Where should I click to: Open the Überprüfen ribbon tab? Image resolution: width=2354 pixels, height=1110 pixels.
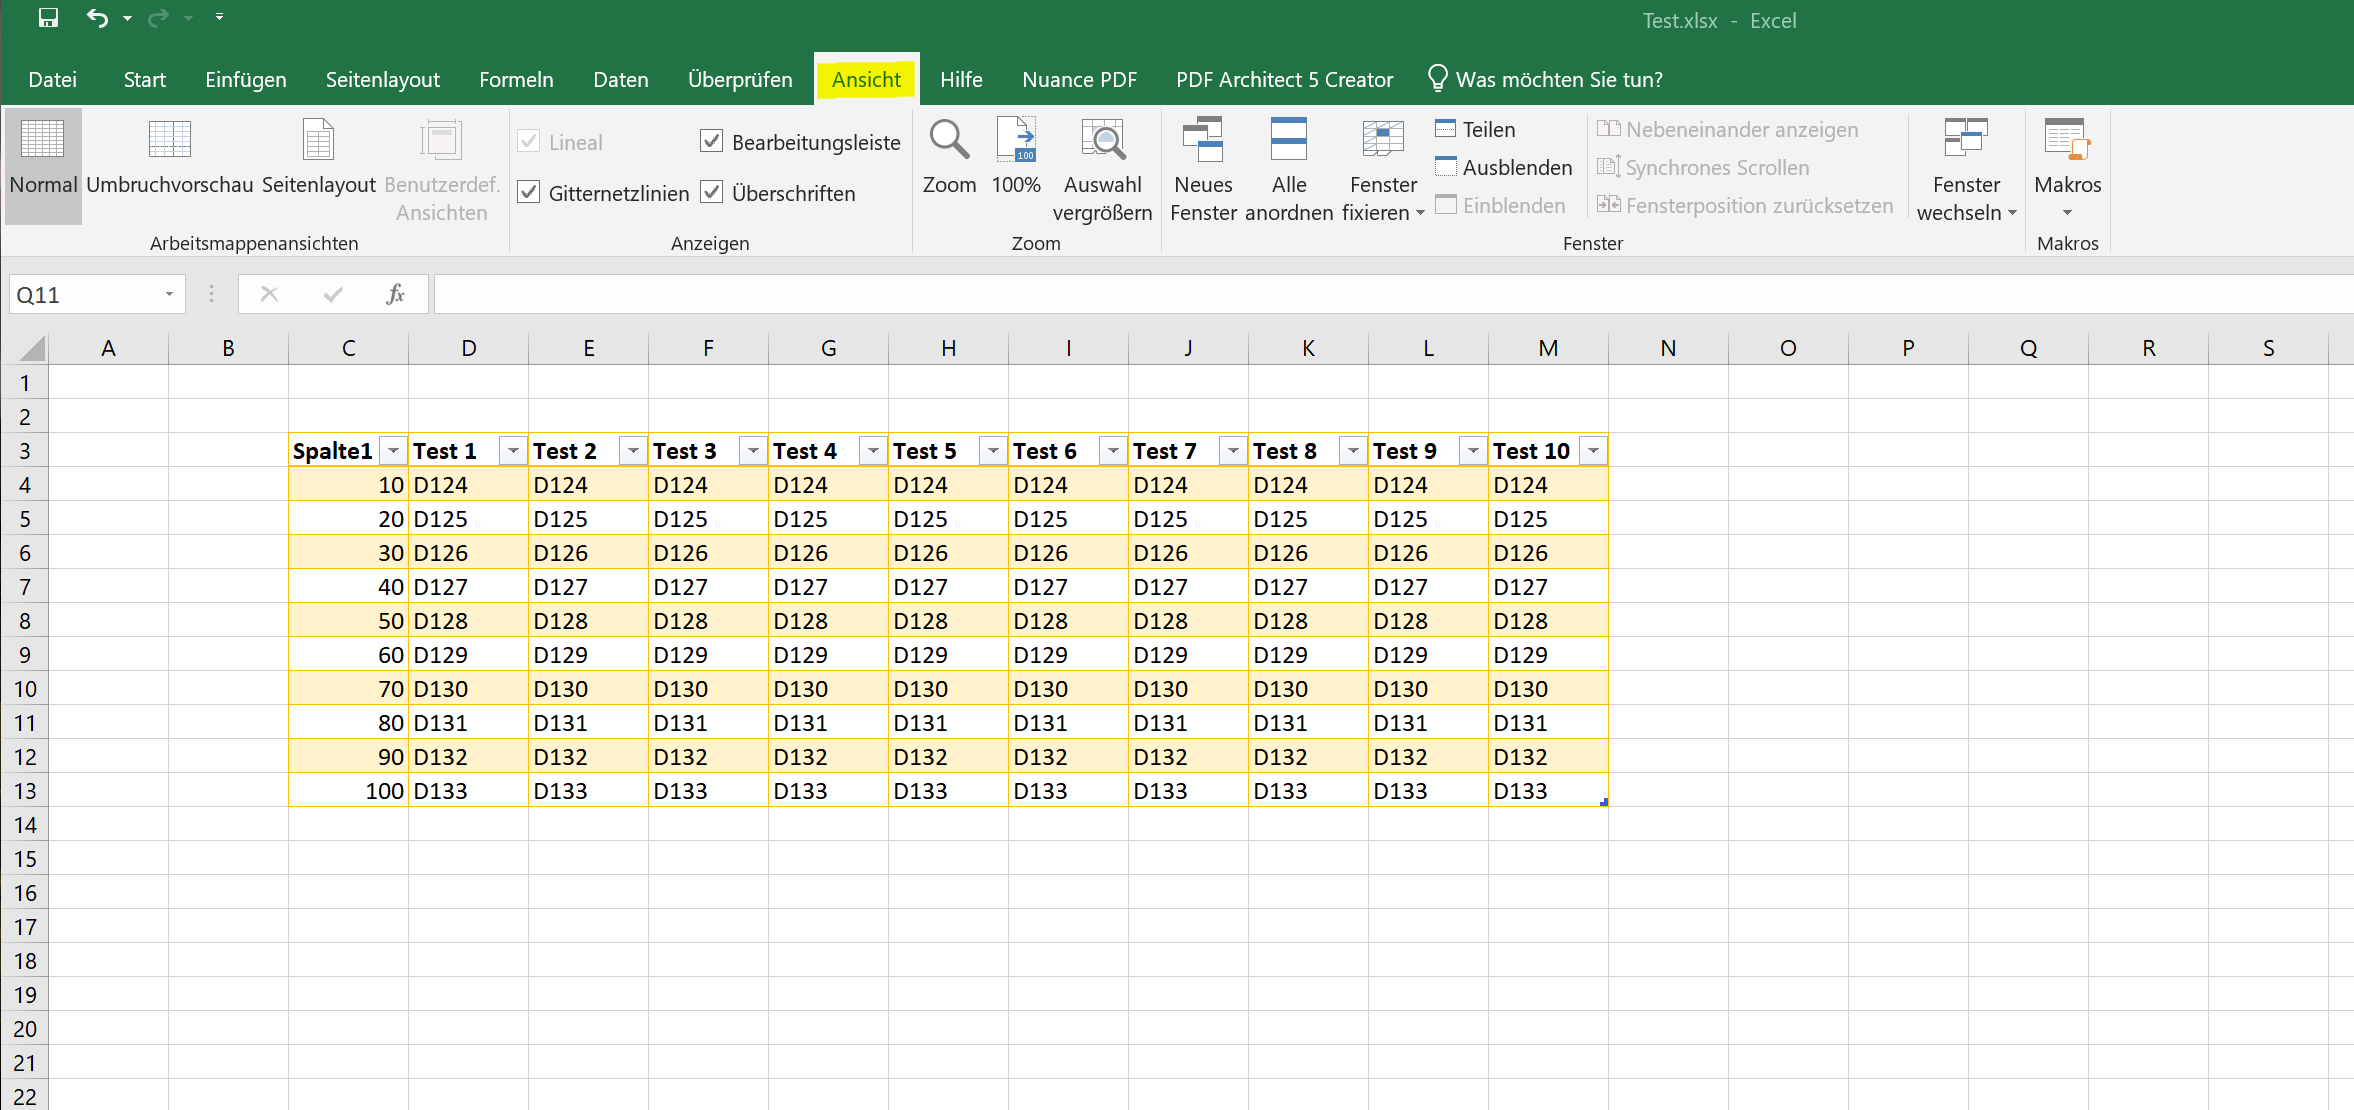tap(740, 79)
